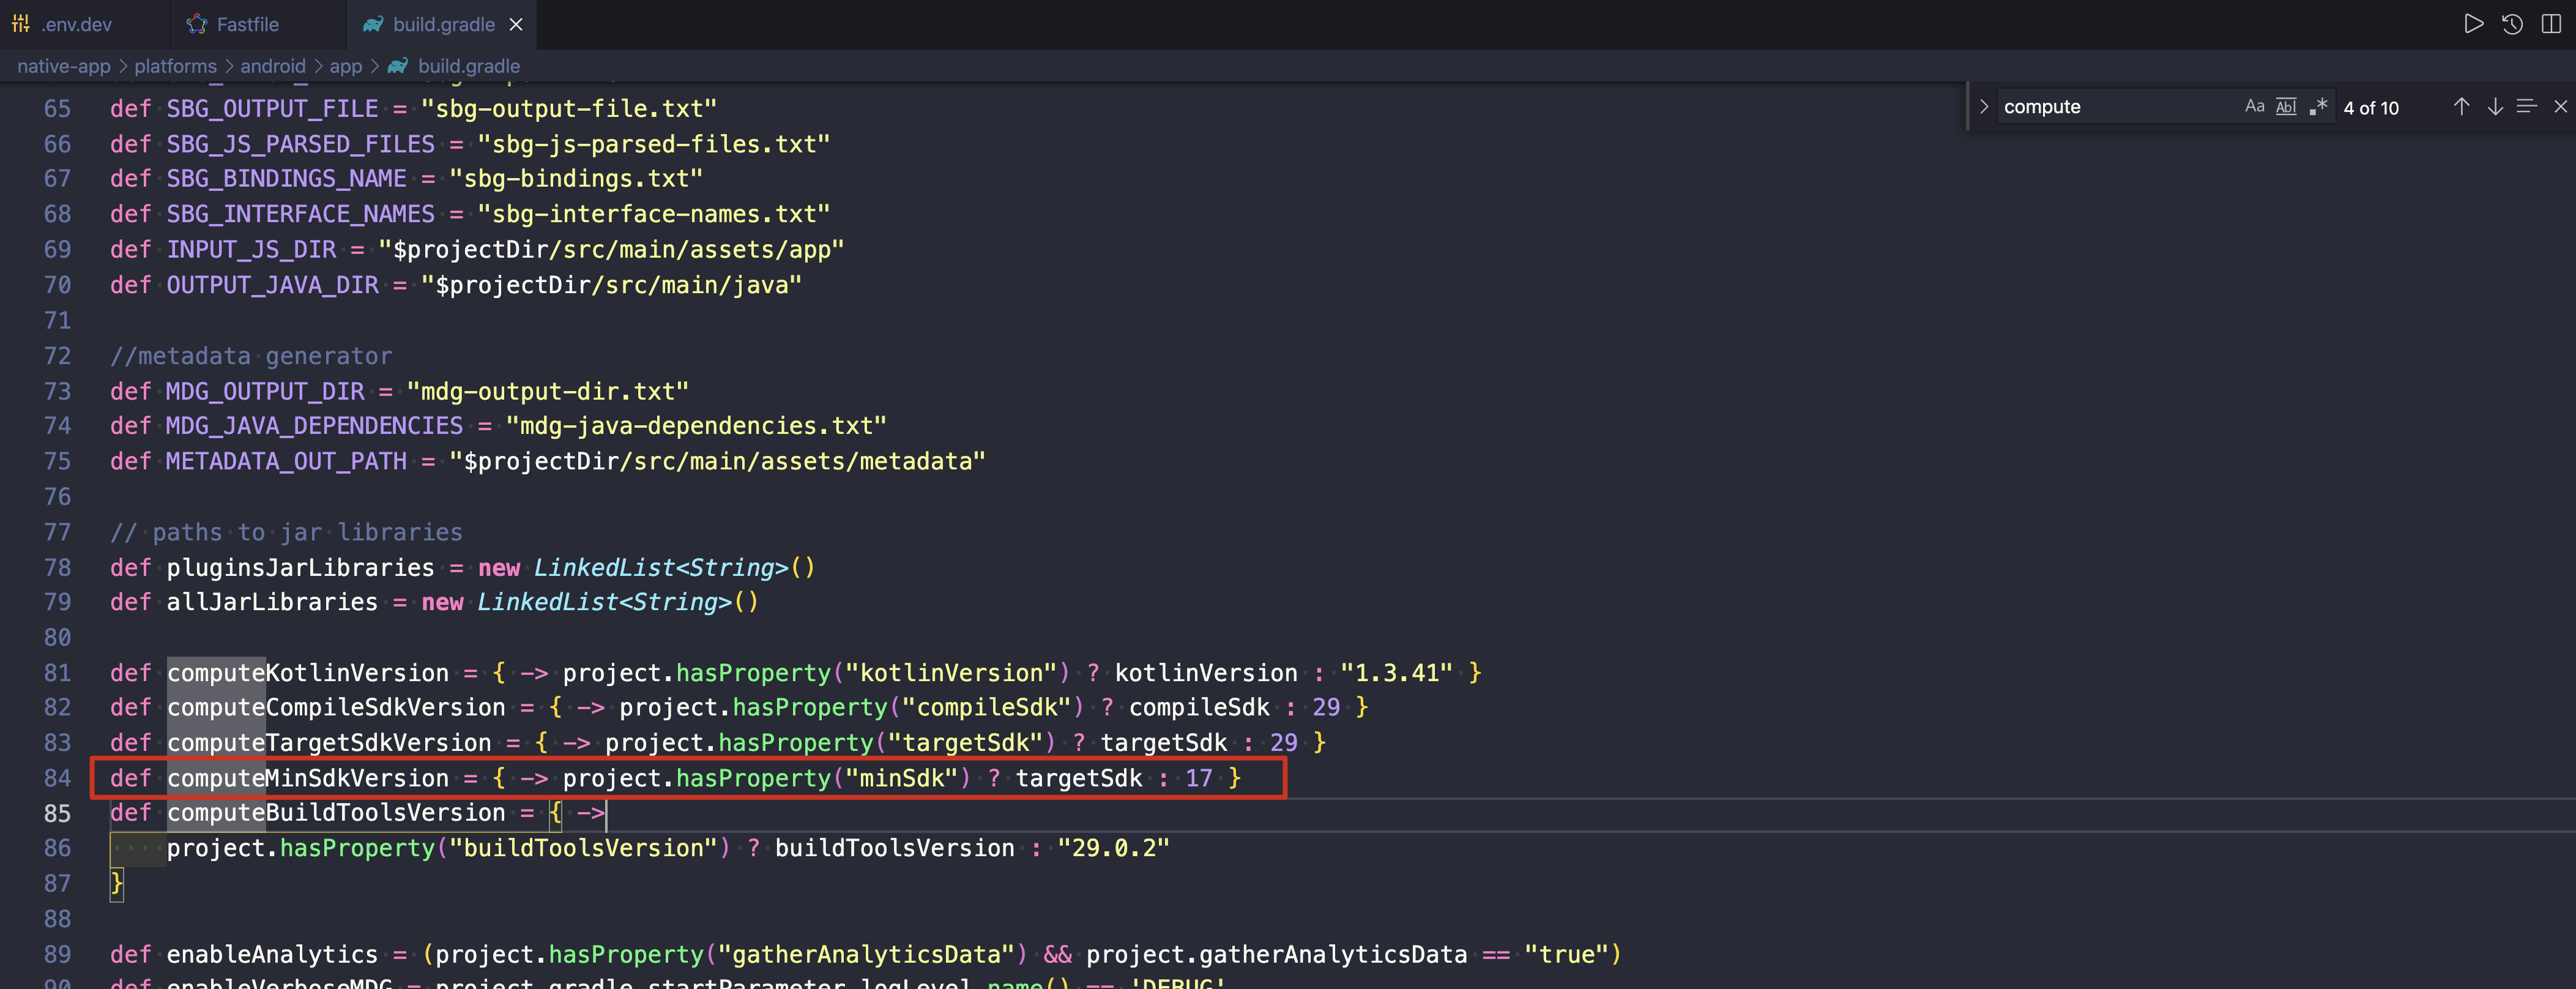
Task: Toggle Match Whole Word option
Action: pos(2286,107)
